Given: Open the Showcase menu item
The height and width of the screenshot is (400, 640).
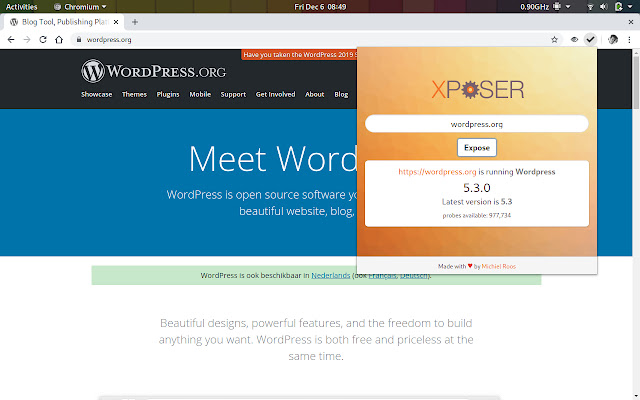Looking at the screenshot, I should pos(96,94).
